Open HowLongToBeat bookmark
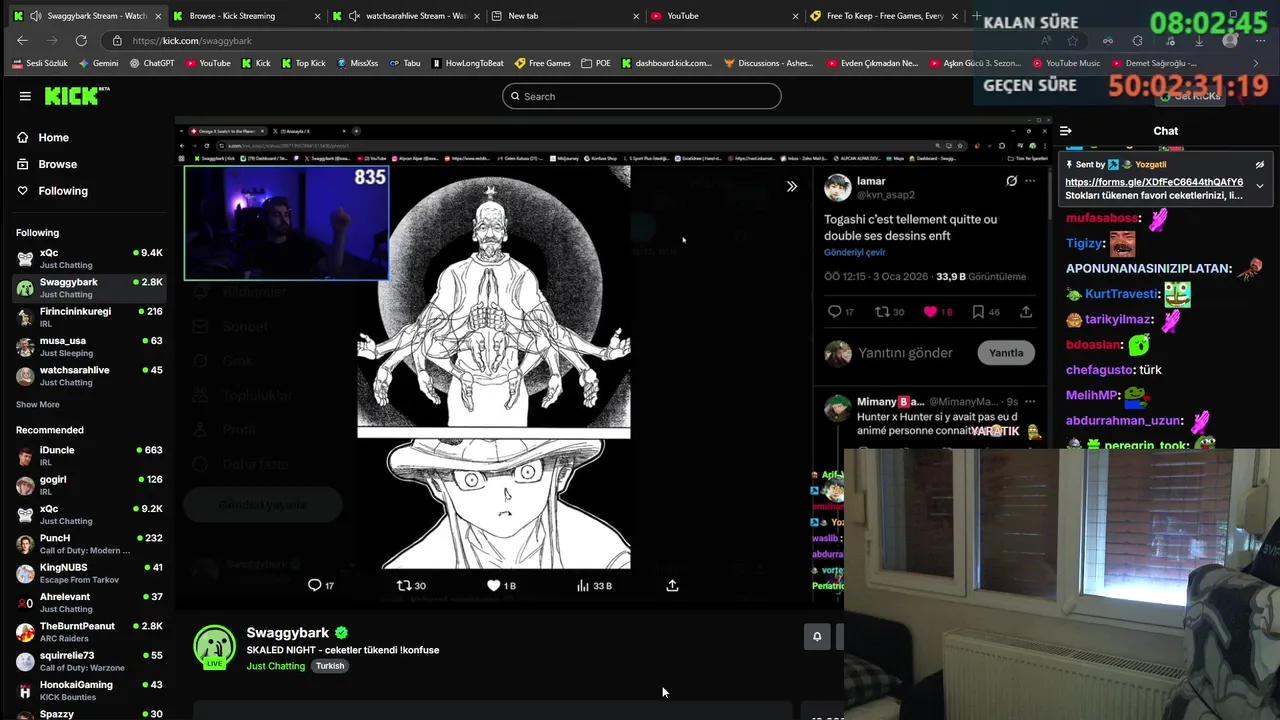 [x=467, y=63]
